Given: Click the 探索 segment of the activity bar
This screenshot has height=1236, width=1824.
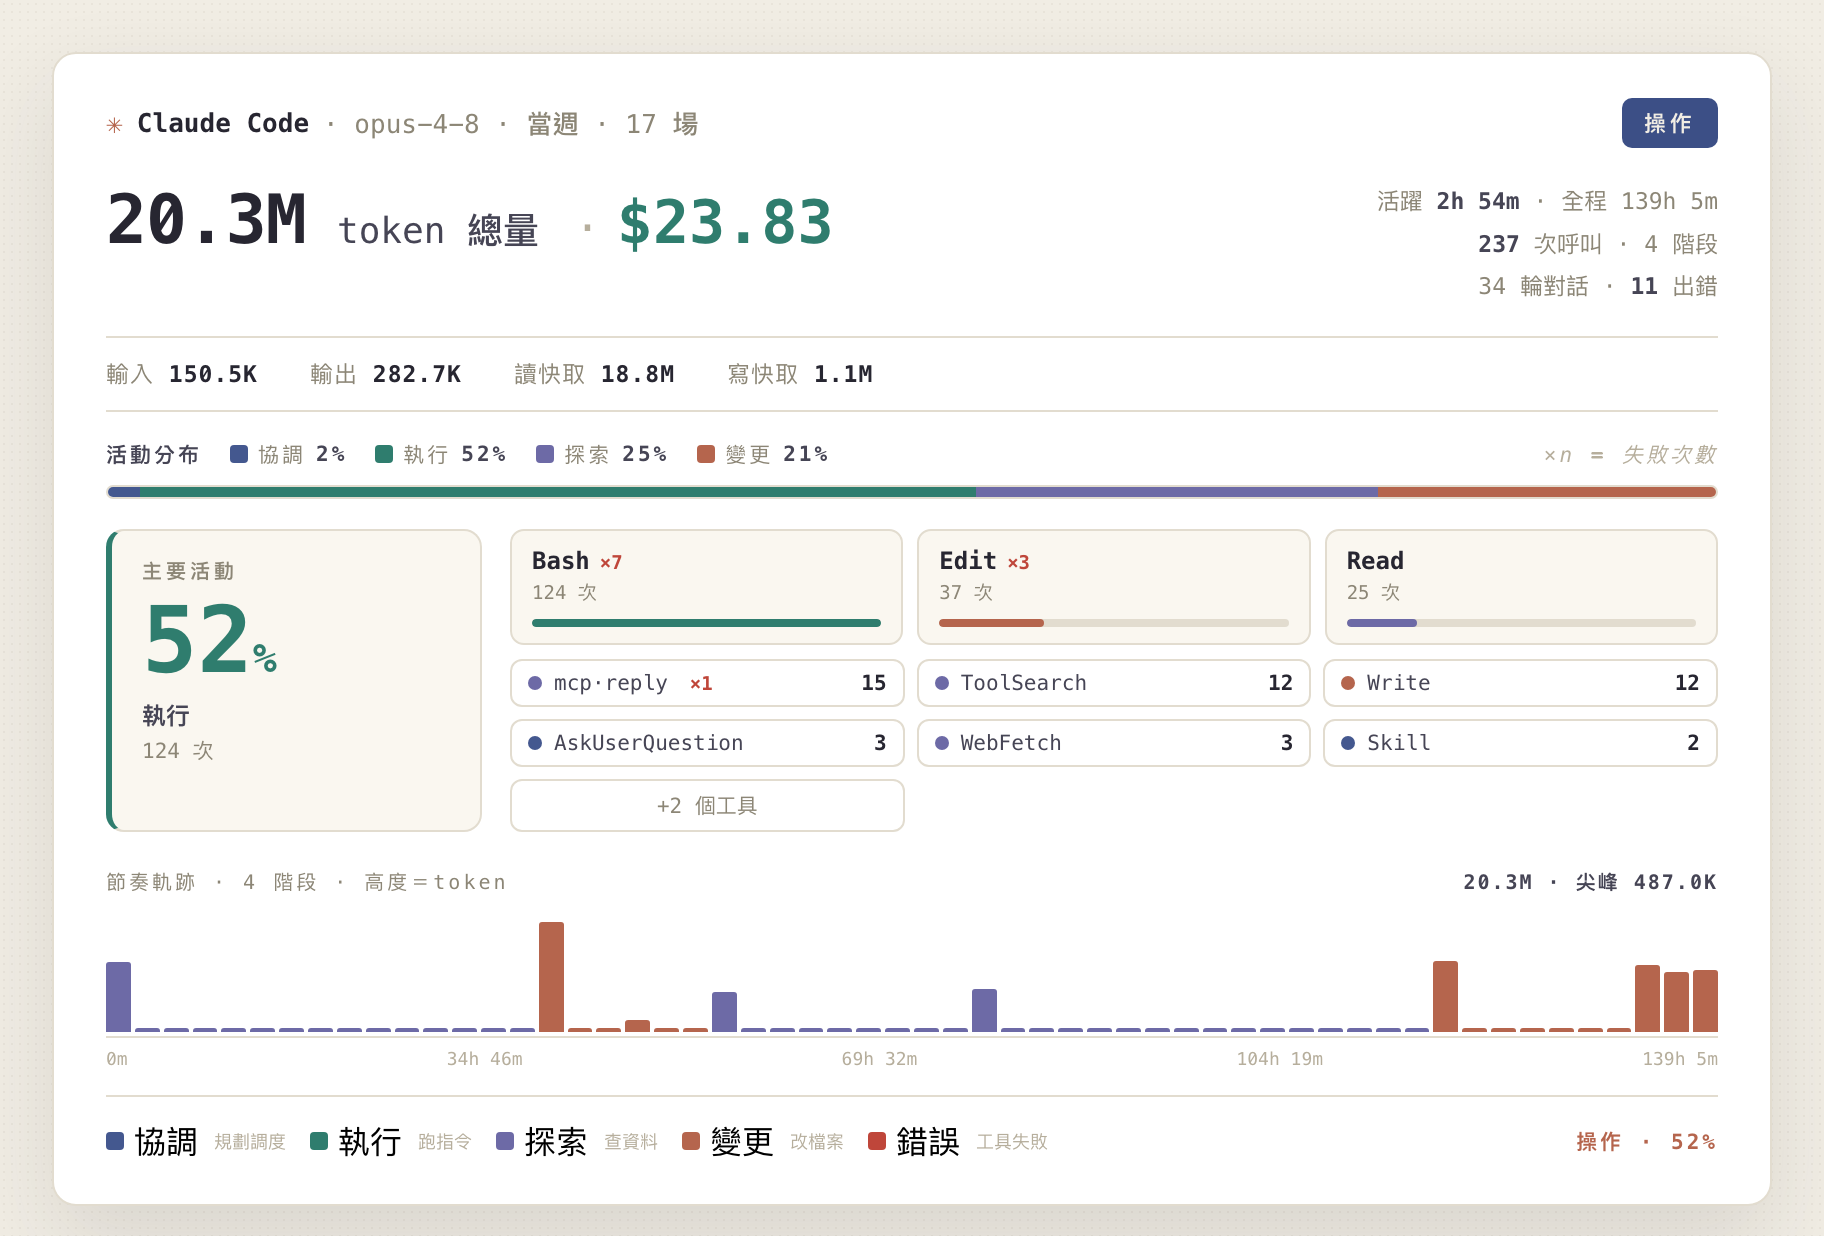Looking at the screenshot, I should pyautogui.click(x=1176, y=492).
